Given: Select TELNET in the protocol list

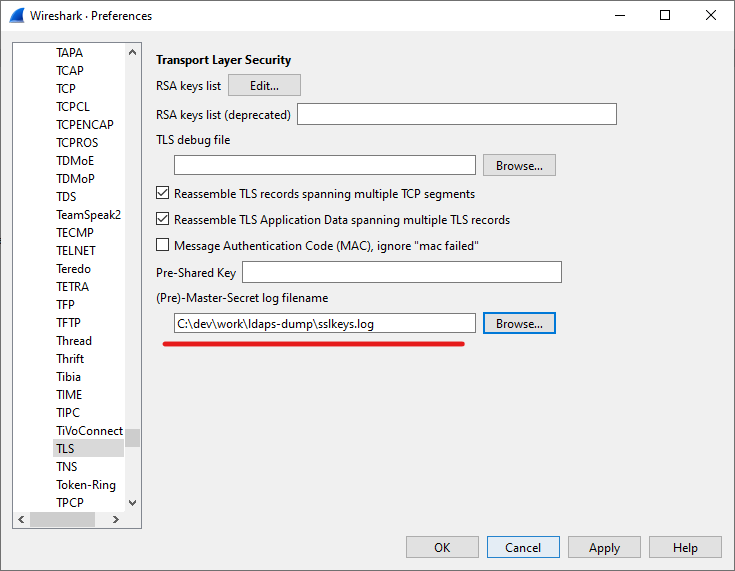Looking at the screenshot, I should (x=76, y=251).
